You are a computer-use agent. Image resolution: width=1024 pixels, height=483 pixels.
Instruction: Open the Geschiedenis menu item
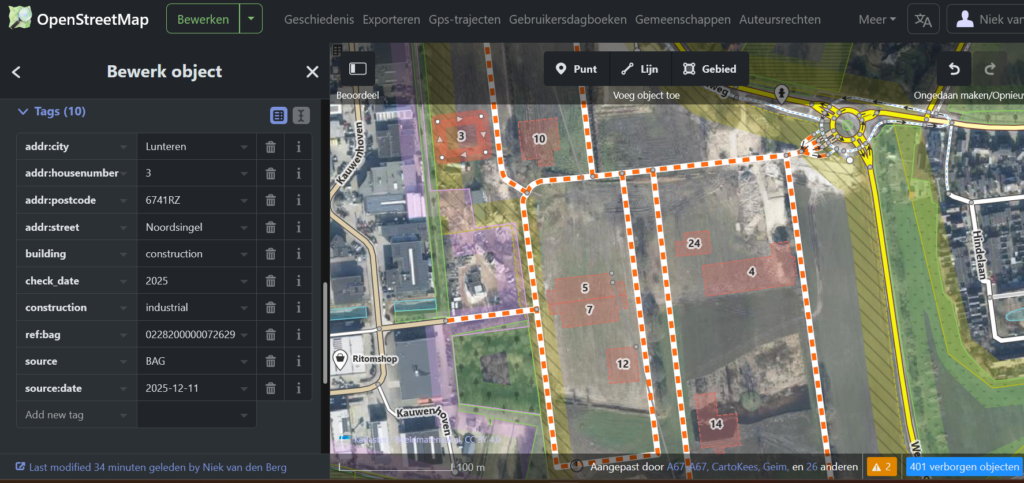(x=317, y=19)
